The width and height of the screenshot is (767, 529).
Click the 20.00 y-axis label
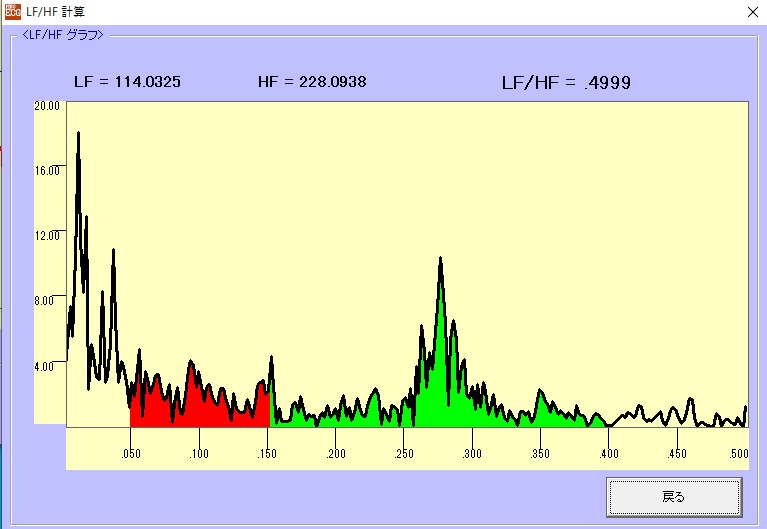coord(47,105)
